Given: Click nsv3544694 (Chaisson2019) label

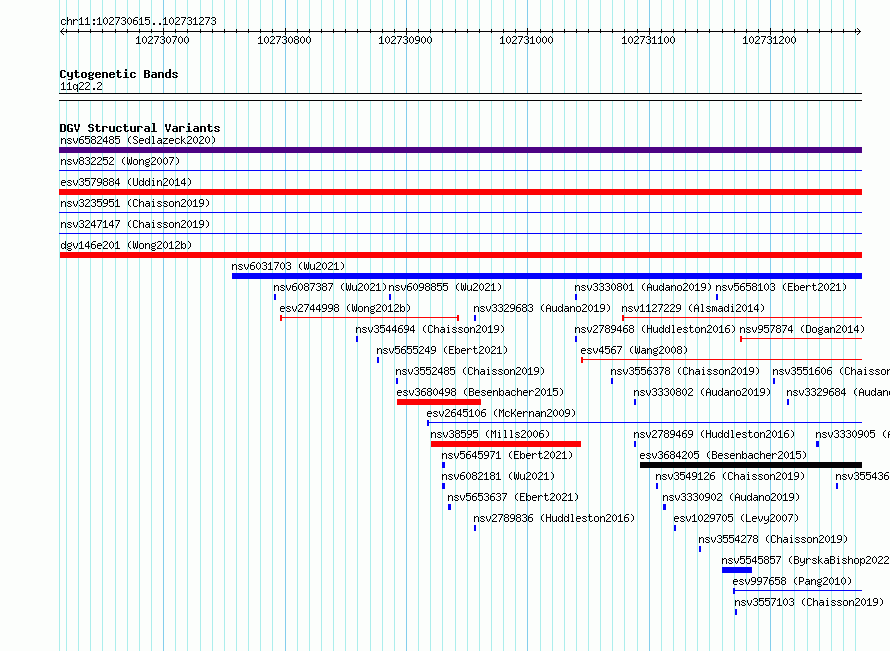Looking at the screenshot, I should 430,329.
